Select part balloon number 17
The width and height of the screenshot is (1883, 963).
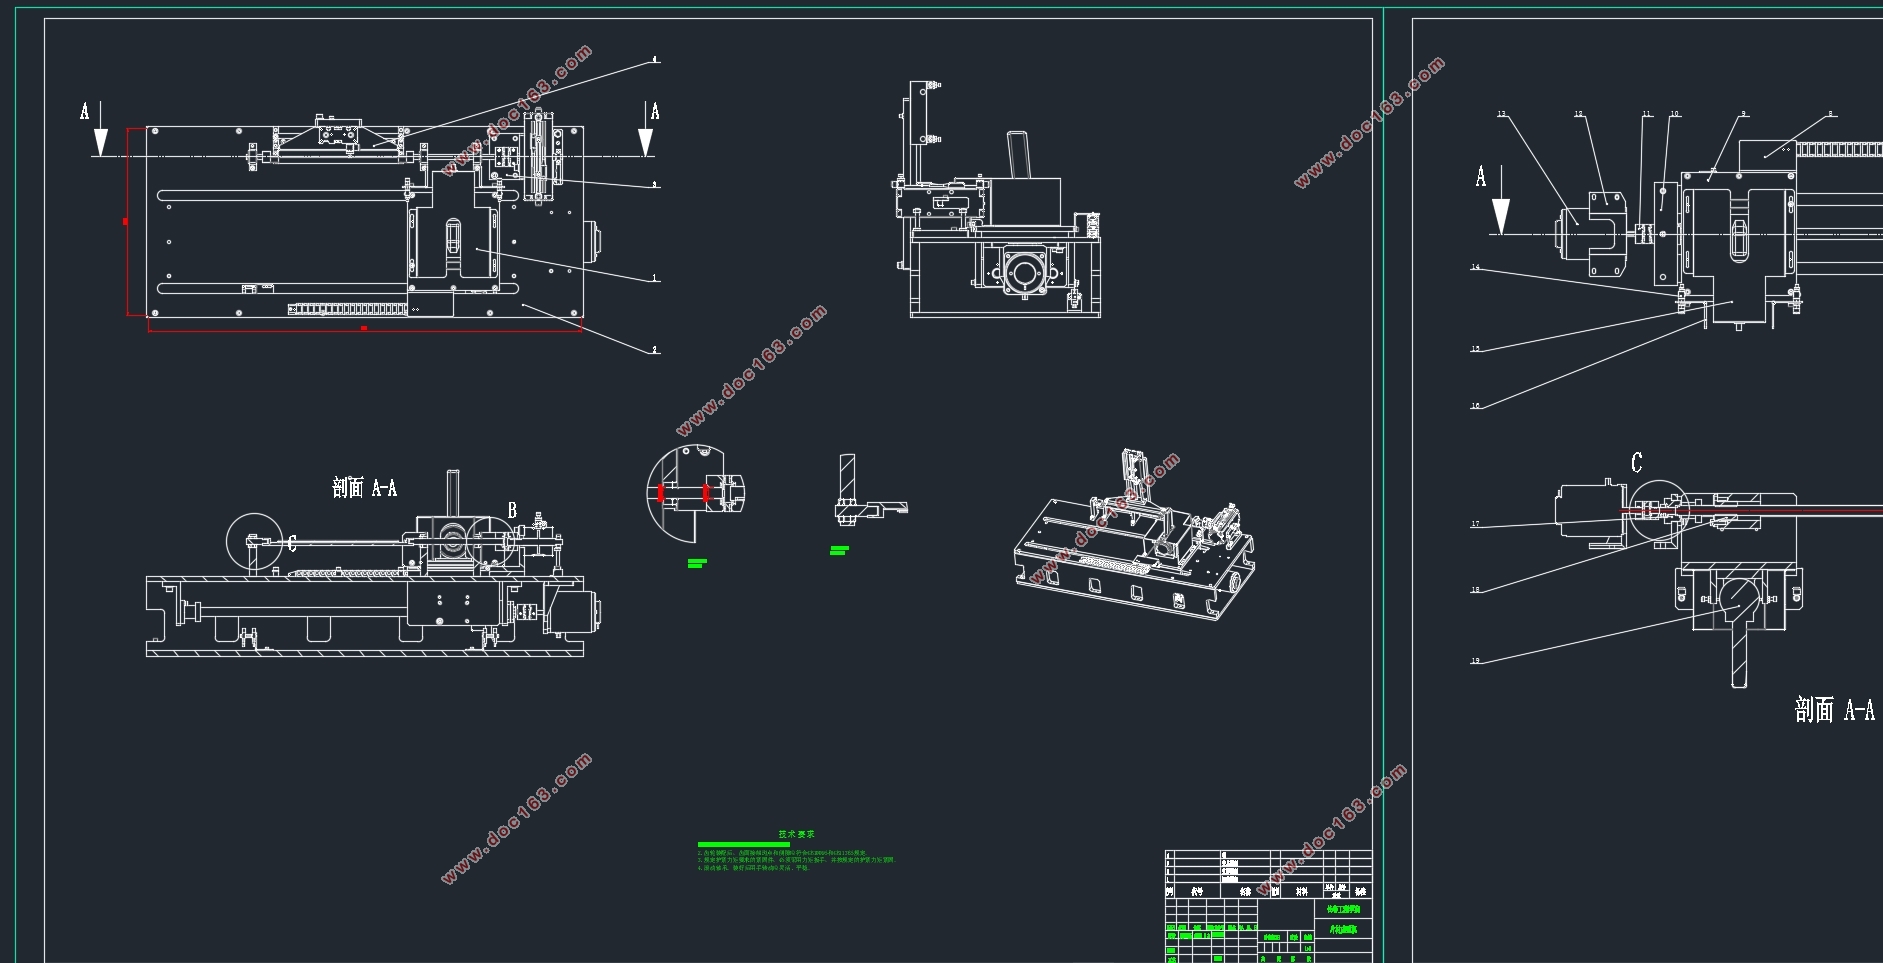tap(1475, 524)
